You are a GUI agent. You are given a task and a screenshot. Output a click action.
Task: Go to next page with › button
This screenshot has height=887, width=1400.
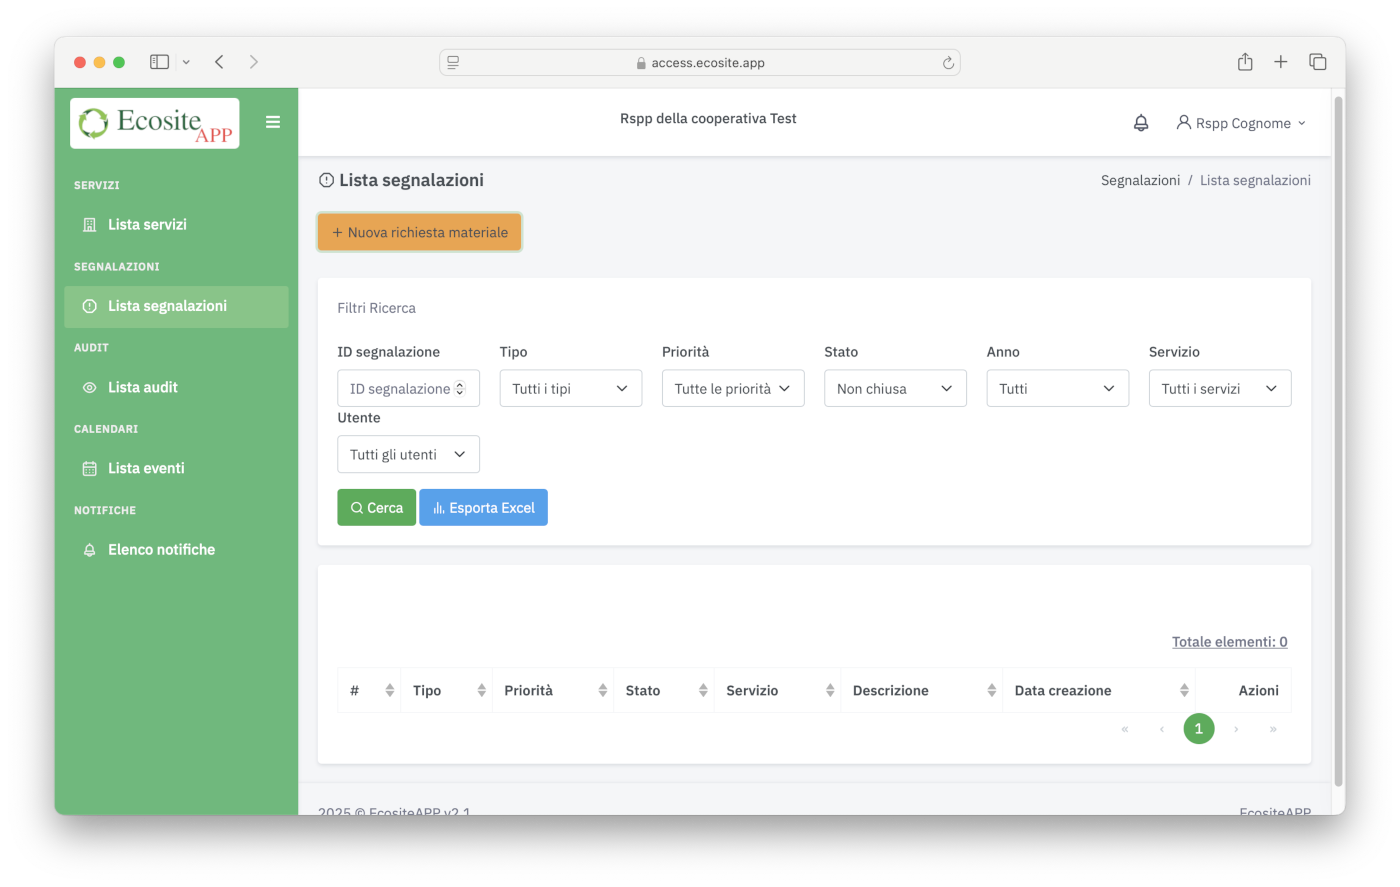pyautogui.click(x=1236, y=729)
